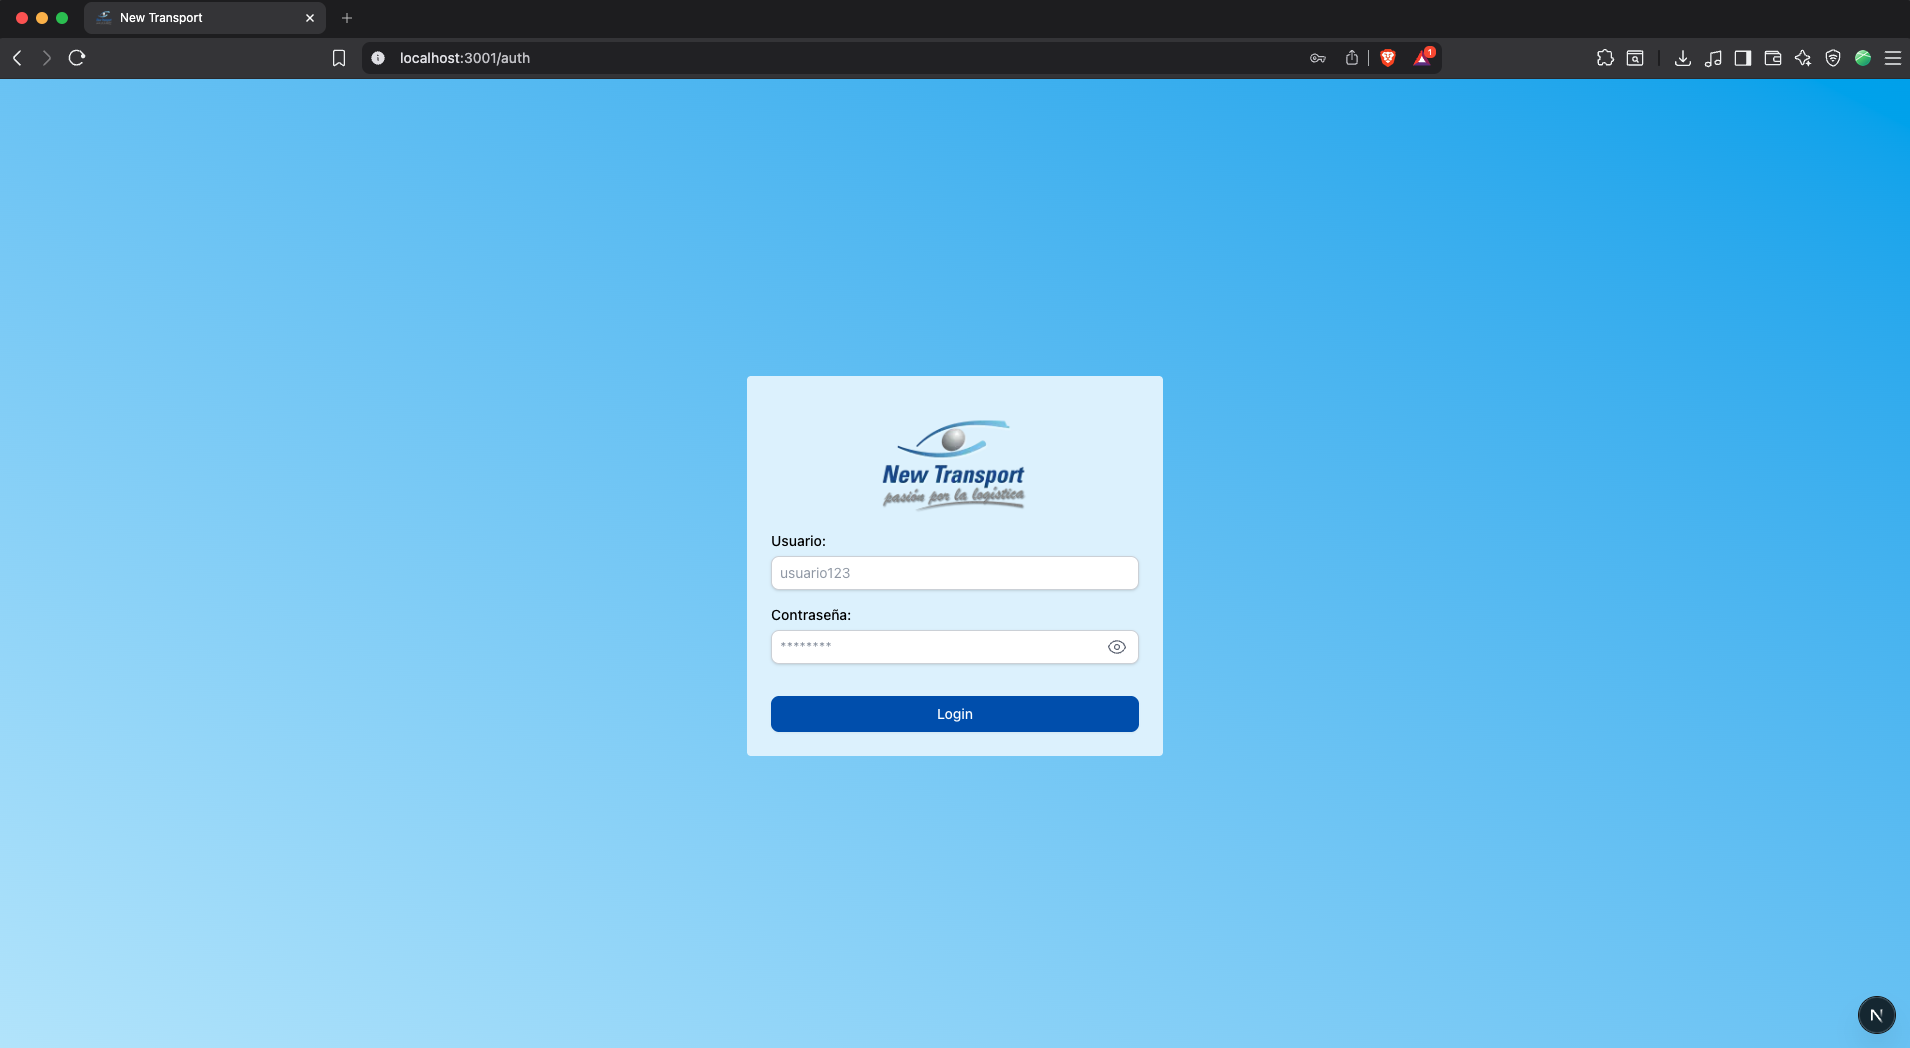Image resolution: width=1910 pixels, height=1048 pixels.
Task: Open the saved passwords key icon
Action: [x=1317, y=58]
